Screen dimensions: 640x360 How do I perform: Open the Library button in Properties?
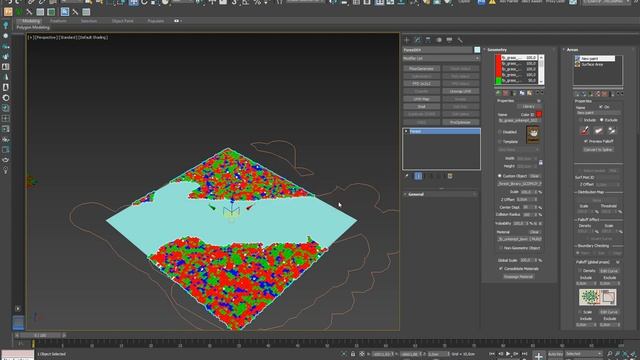tap(529, 107)
